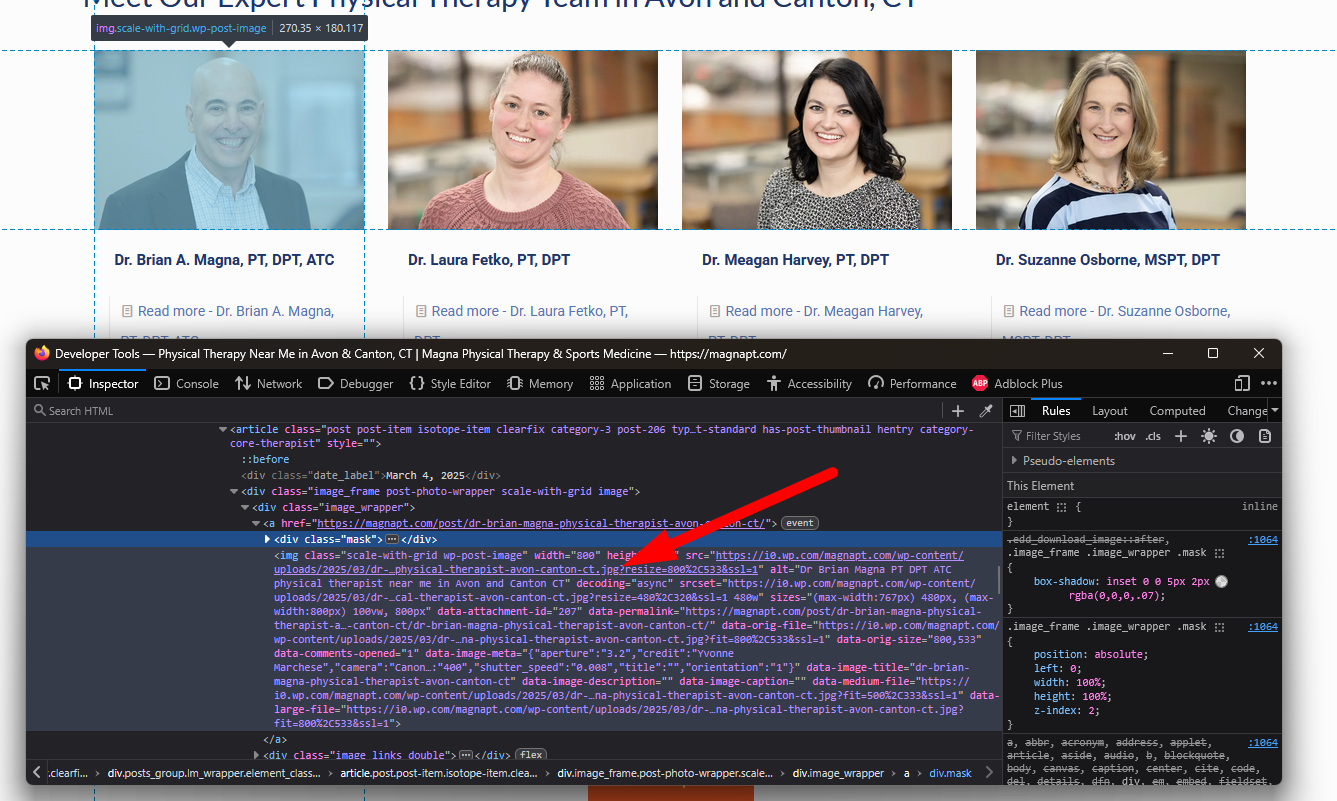1337x801 pixels.
Task: Activate the element picker tool
Action: 42,384
